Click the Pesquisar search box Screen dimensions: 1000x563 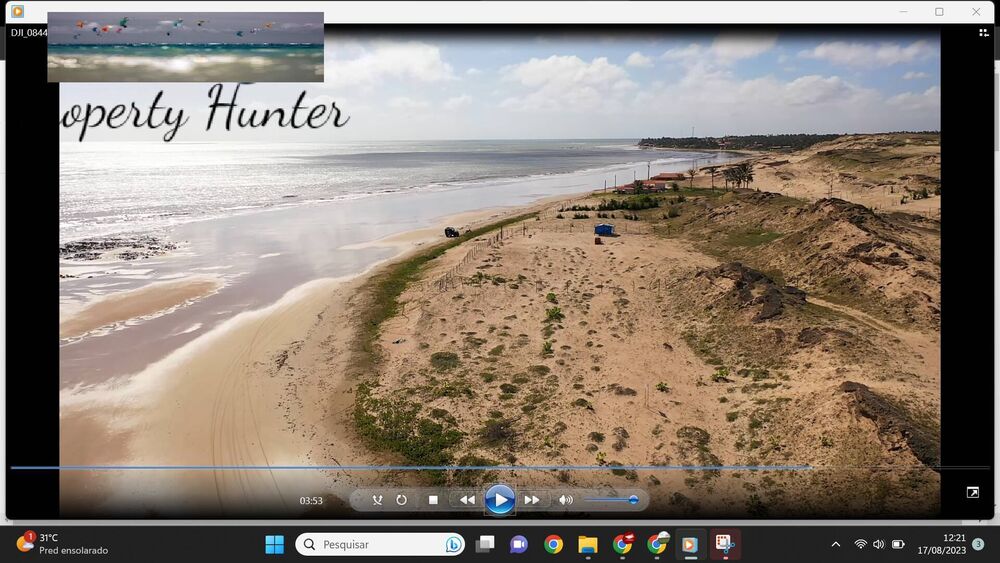click(380, 545)
